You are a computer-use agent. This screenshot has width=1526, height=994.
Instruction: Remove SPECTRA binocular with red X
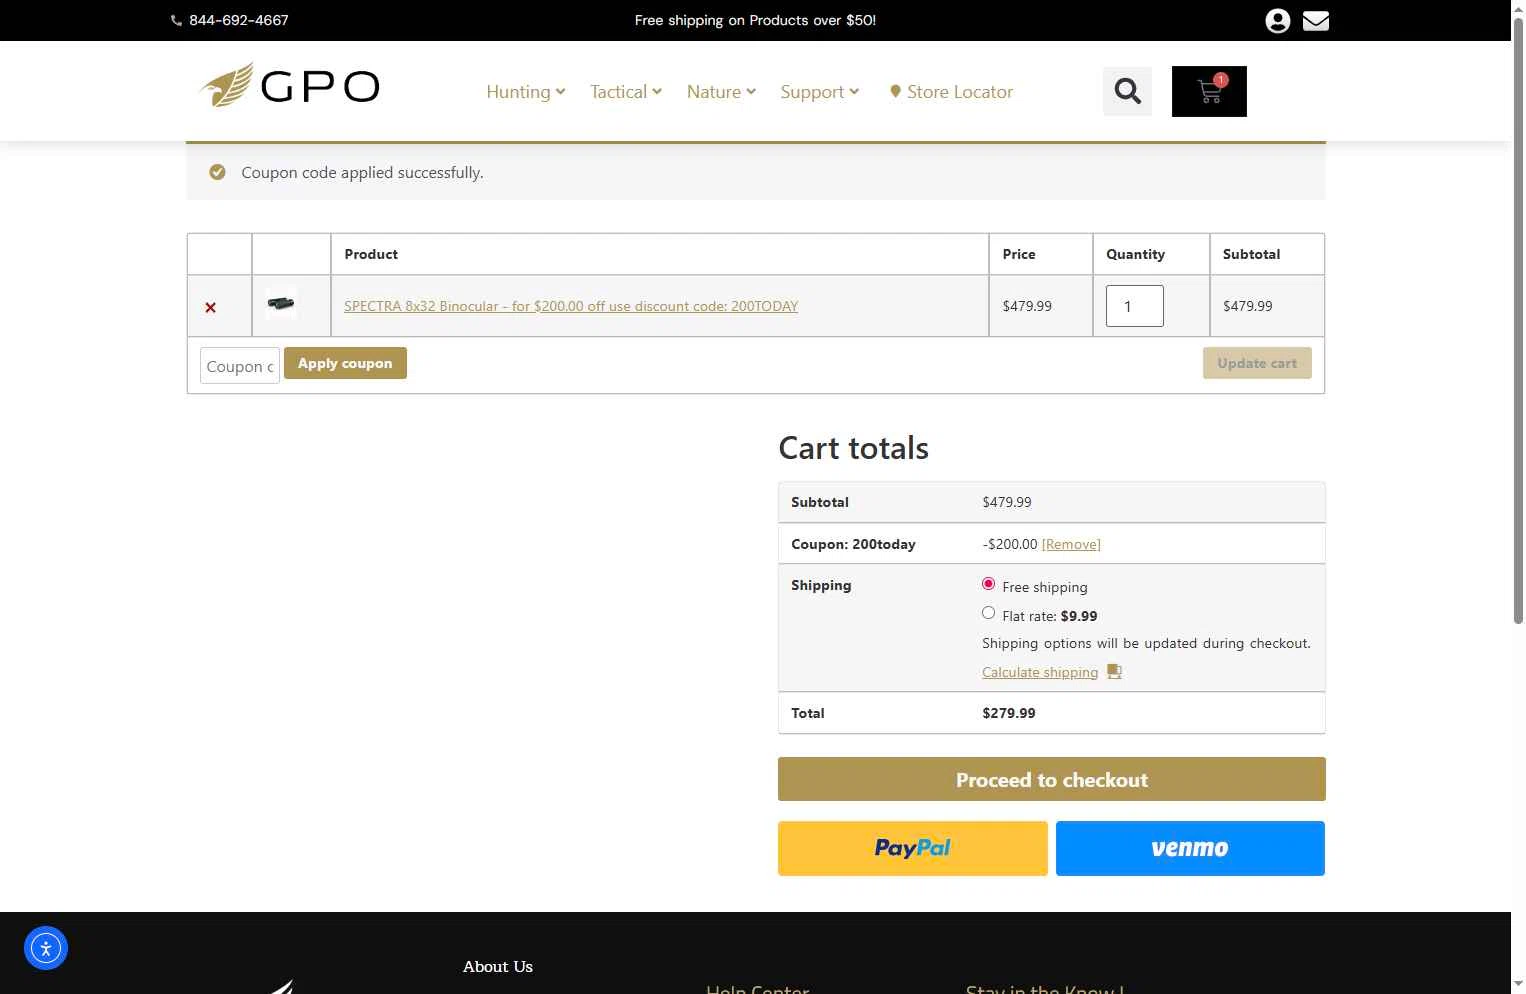click(210, 308)
